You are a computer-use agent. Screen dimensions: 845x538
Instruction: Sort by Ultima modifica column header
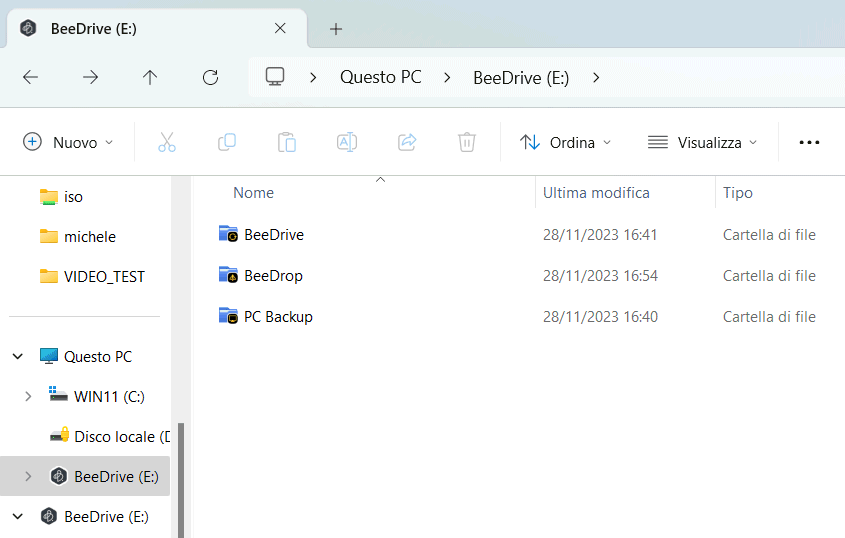596,192
